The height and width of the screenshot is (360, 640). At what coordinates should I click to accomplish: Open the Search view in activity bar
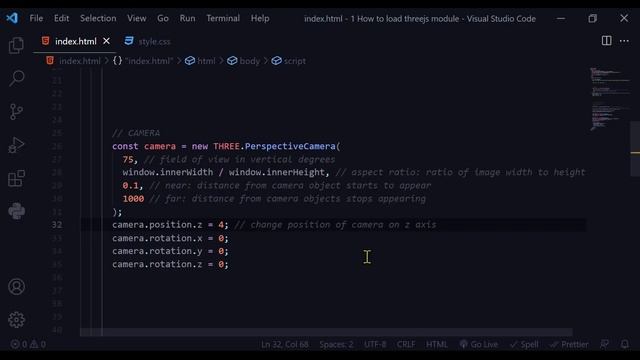click(16, 78)
